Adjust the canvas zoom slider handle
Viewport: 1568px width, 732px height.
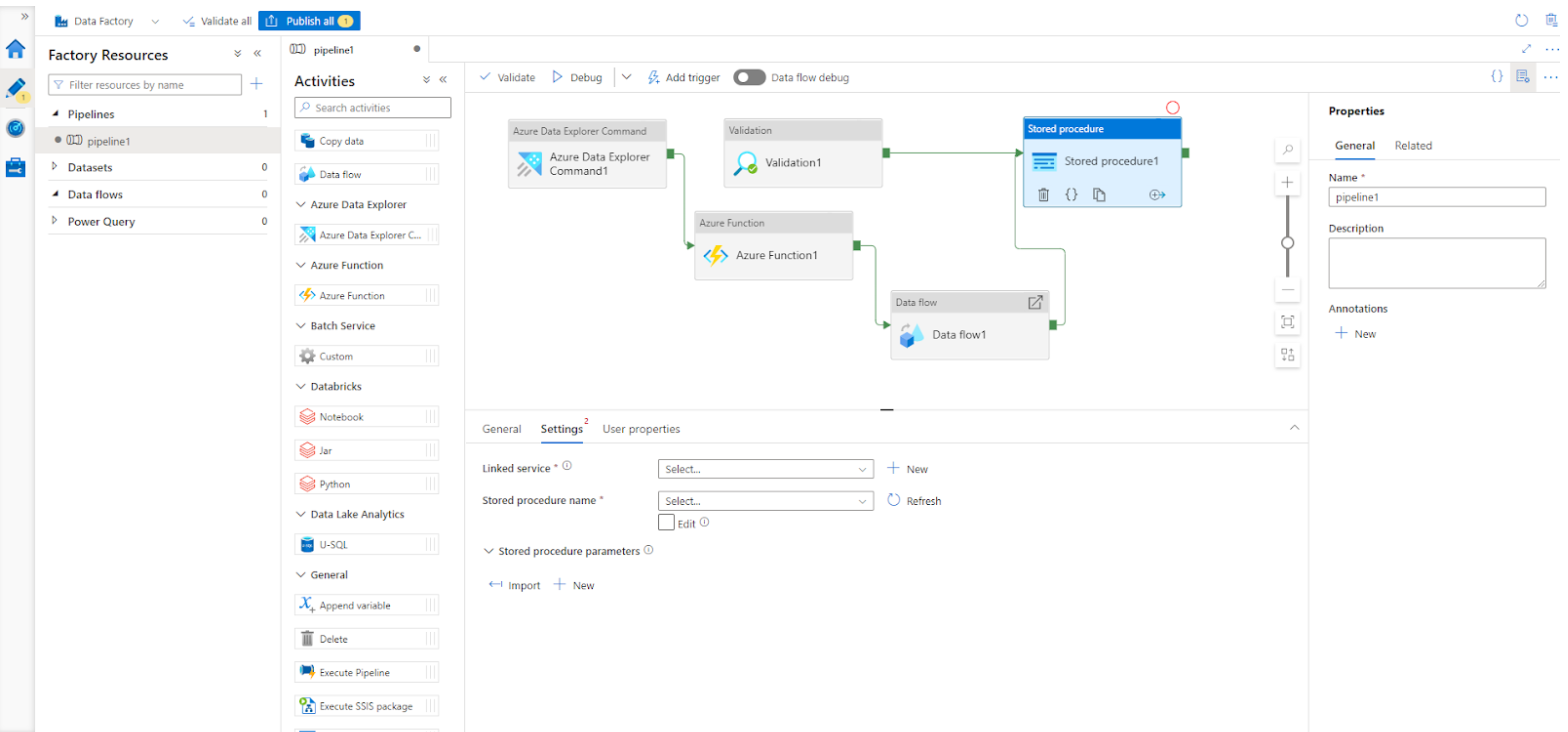coord(1288,242)
